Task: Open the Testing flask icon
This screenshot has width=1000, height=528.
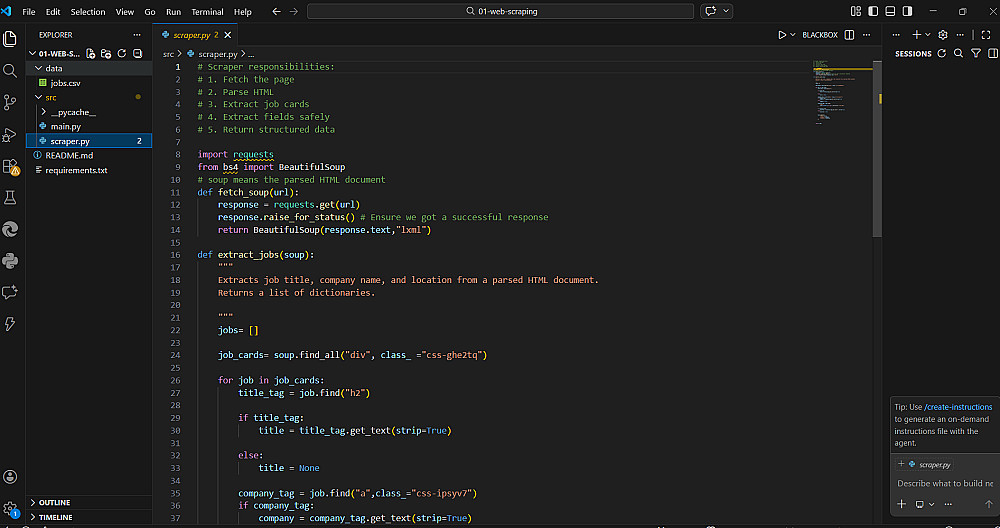Action: (11, 197)
